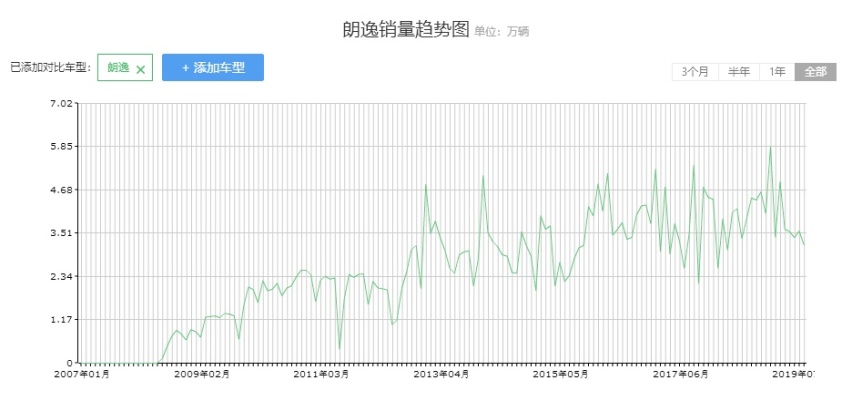Click the 1.17 y-axis label
The image size is (852, 401).
[x=61, y=319]
